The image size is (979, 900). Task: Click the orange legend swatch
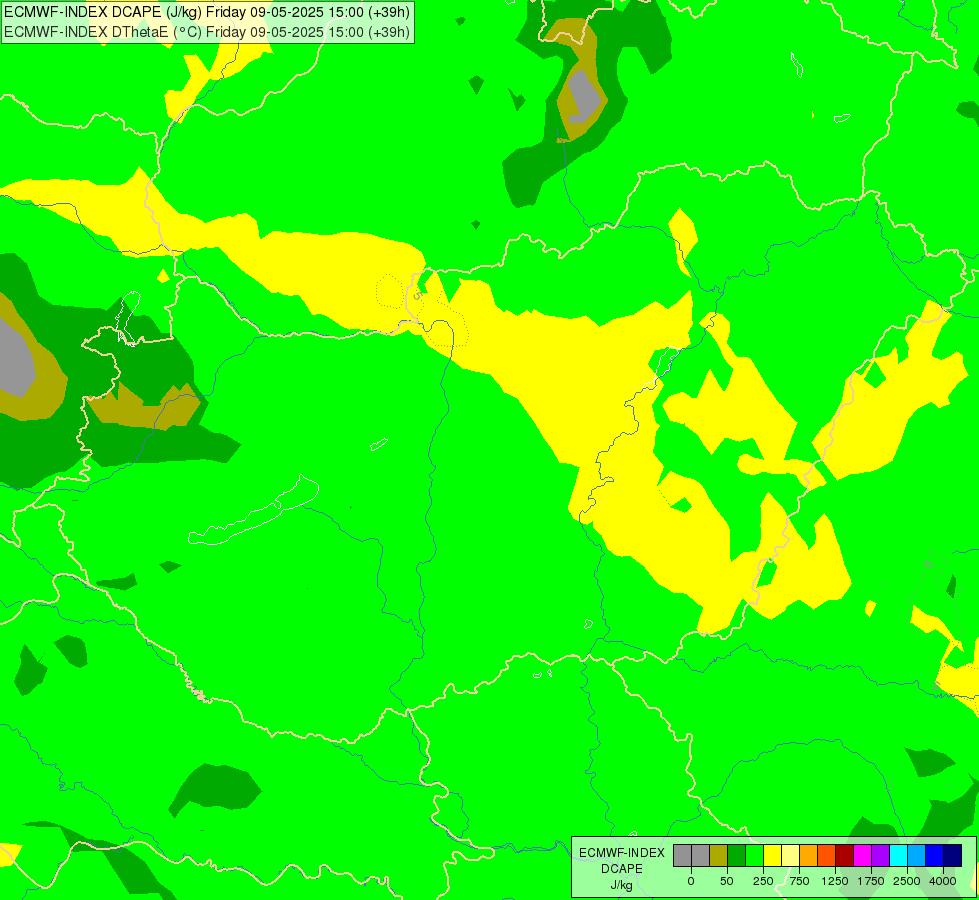[809, 856]
